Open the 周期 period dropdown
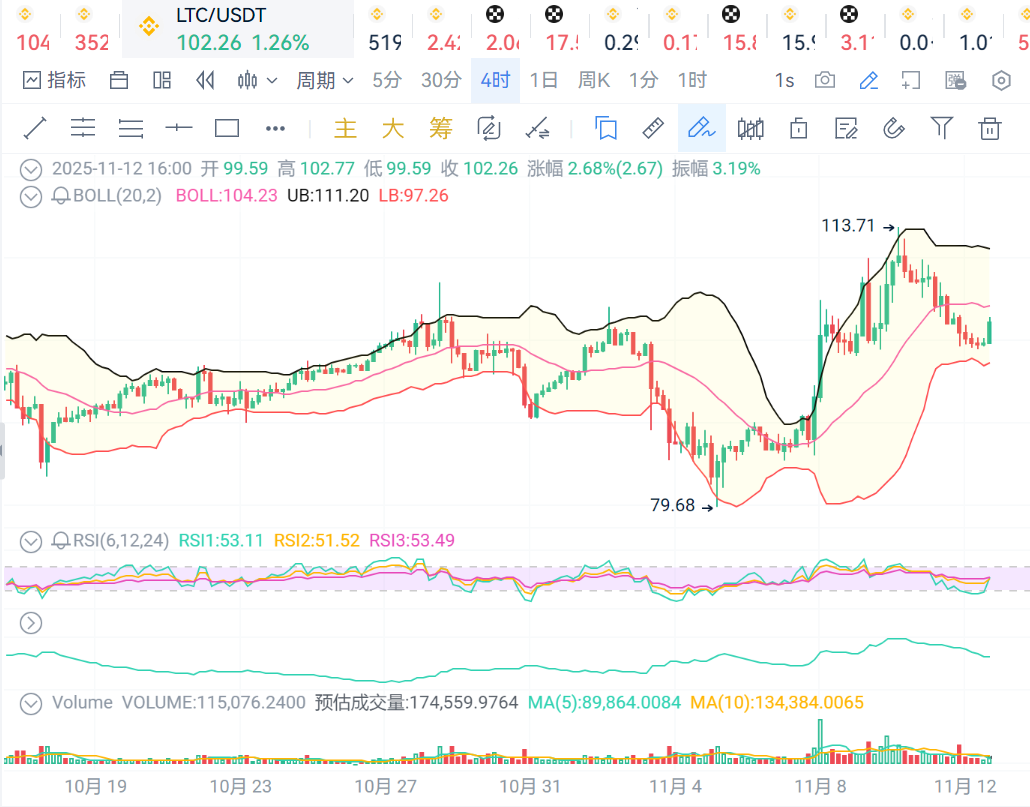This screenshot has width=1030, height=807. [x=324, y=81]
